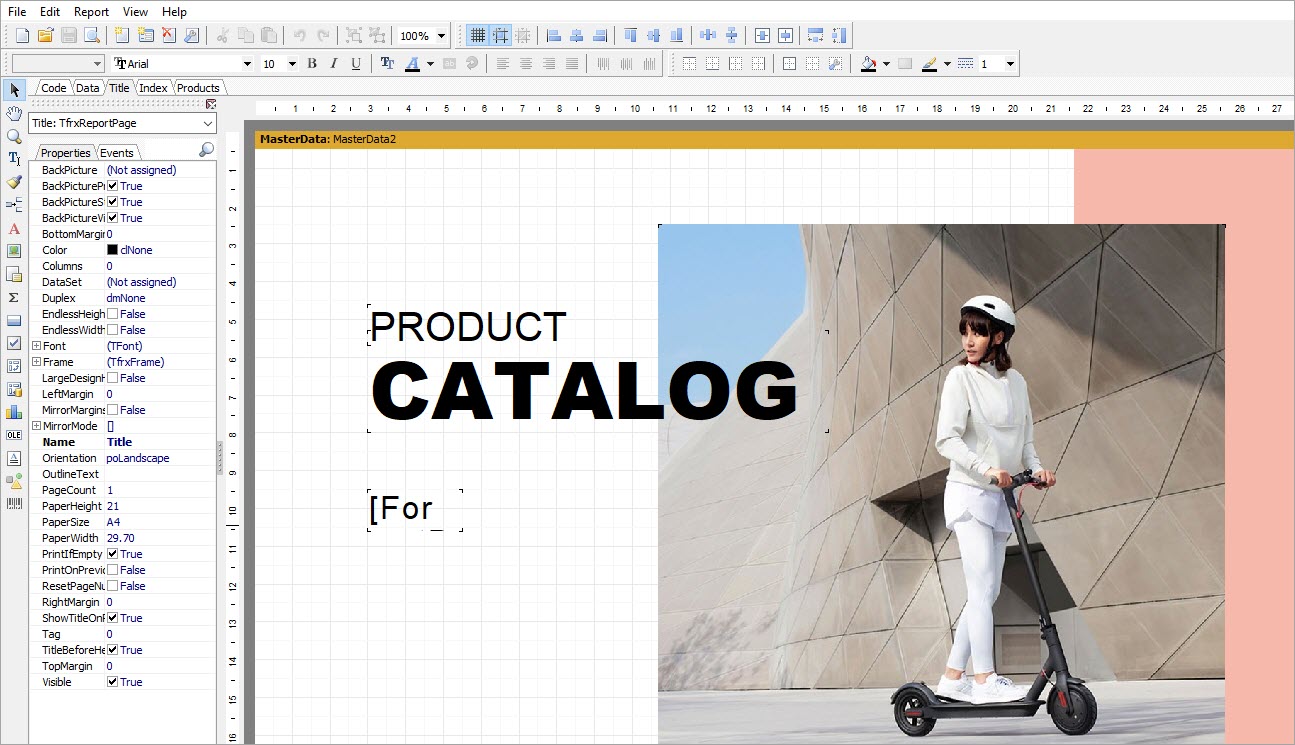Insert a Barcode object from the toolbox
The width and height of the screenshot is (1295, 745).
[14, 503]
